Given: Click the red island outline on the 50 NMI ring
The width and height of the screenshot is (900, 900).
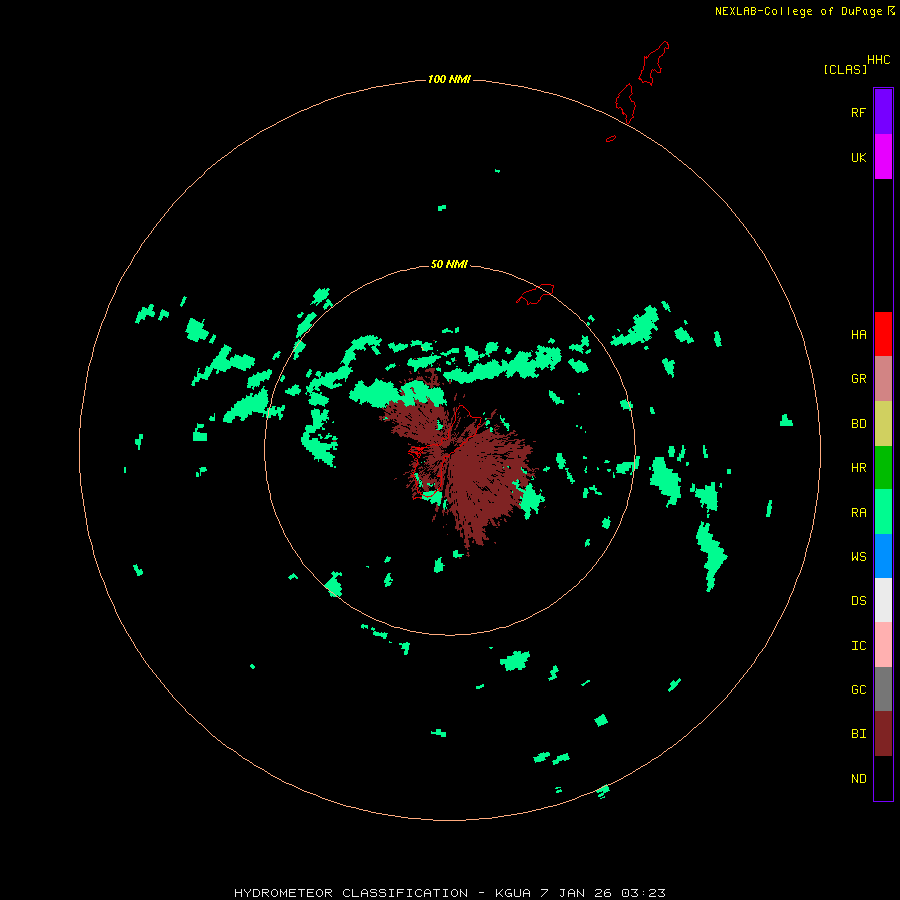Looking at the screenshot, I should click(535, 293).
